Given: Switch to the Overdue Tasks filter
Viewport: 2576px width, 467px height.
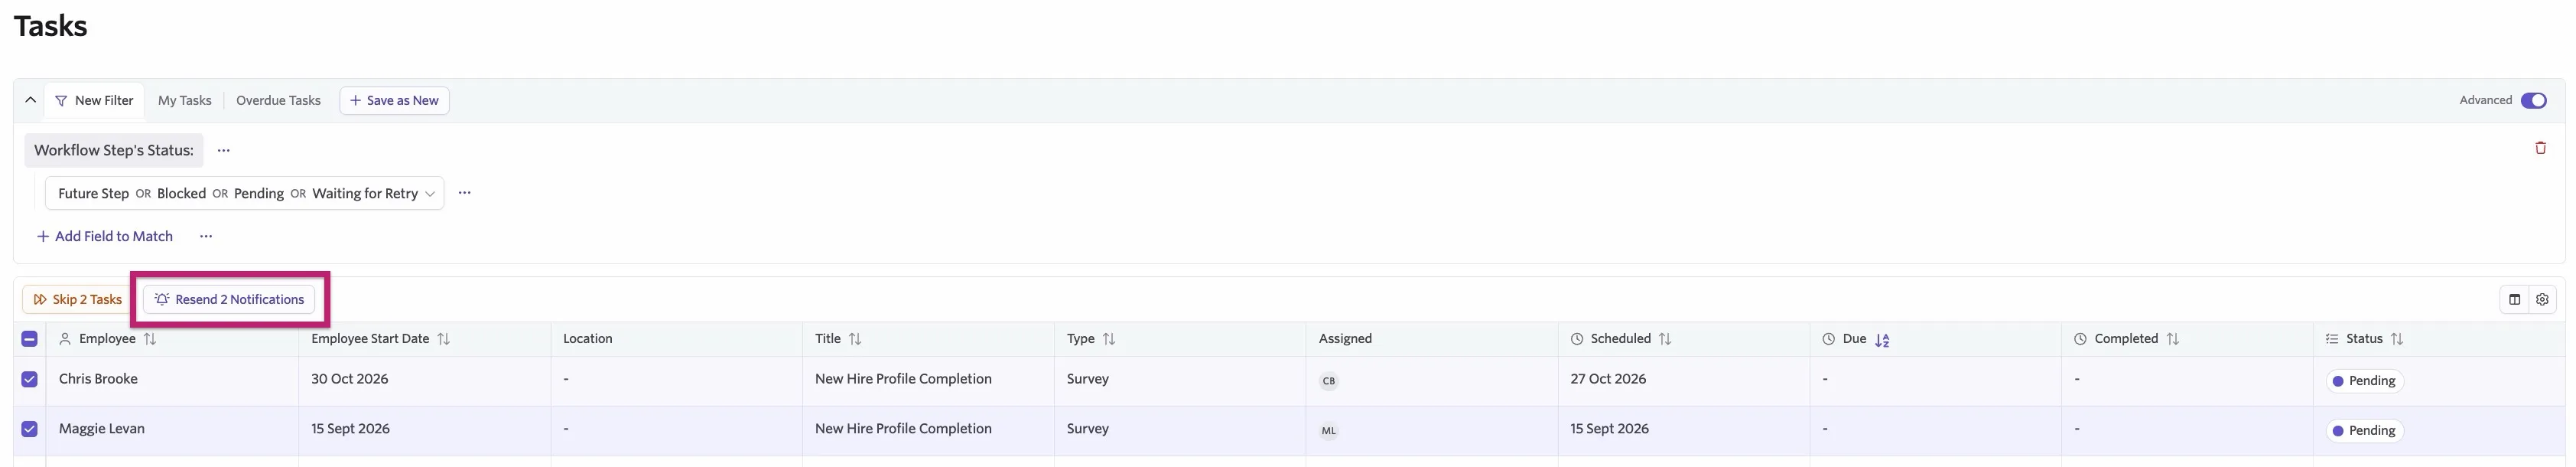Looking at the screenshot, I should (278, 100).
